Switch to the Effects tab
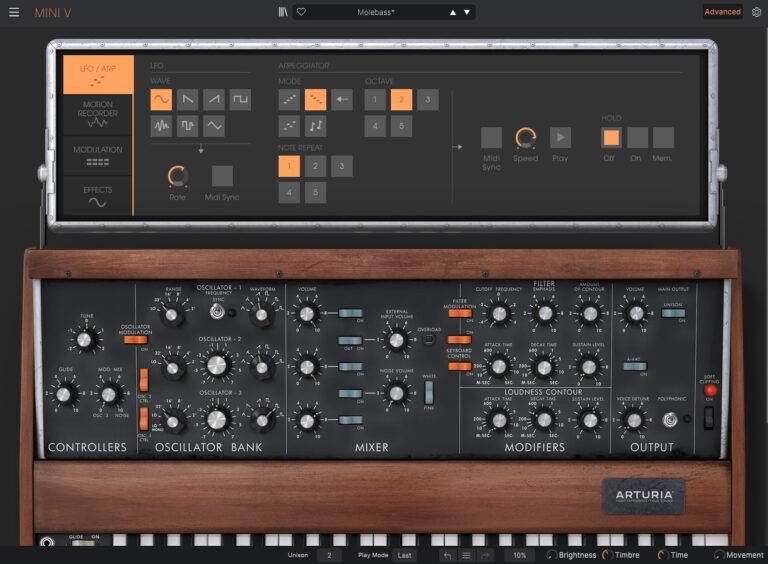This screenshot has height=564, width=768. coord(98,195)
